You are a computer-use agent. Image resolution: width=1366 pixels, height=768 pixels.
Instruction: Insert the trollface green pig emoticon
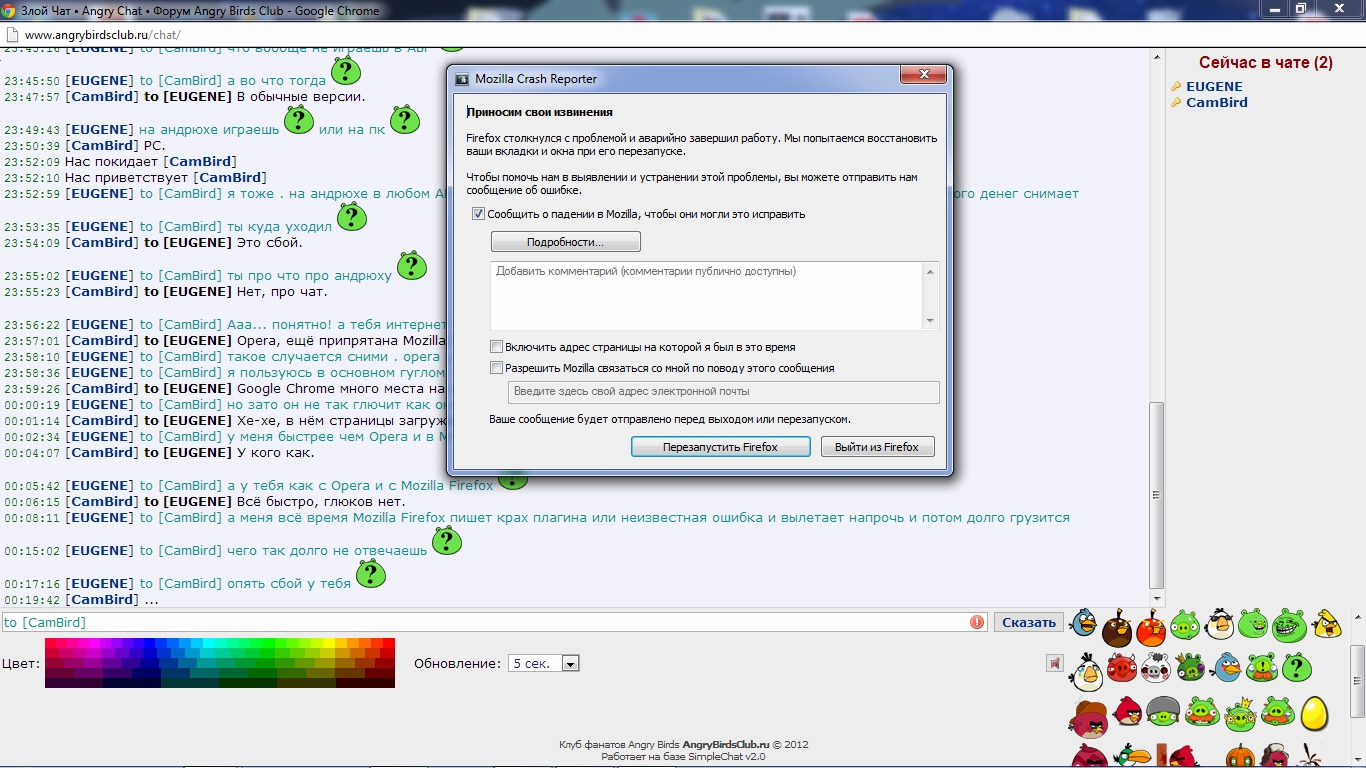(x=1289, y=626)
